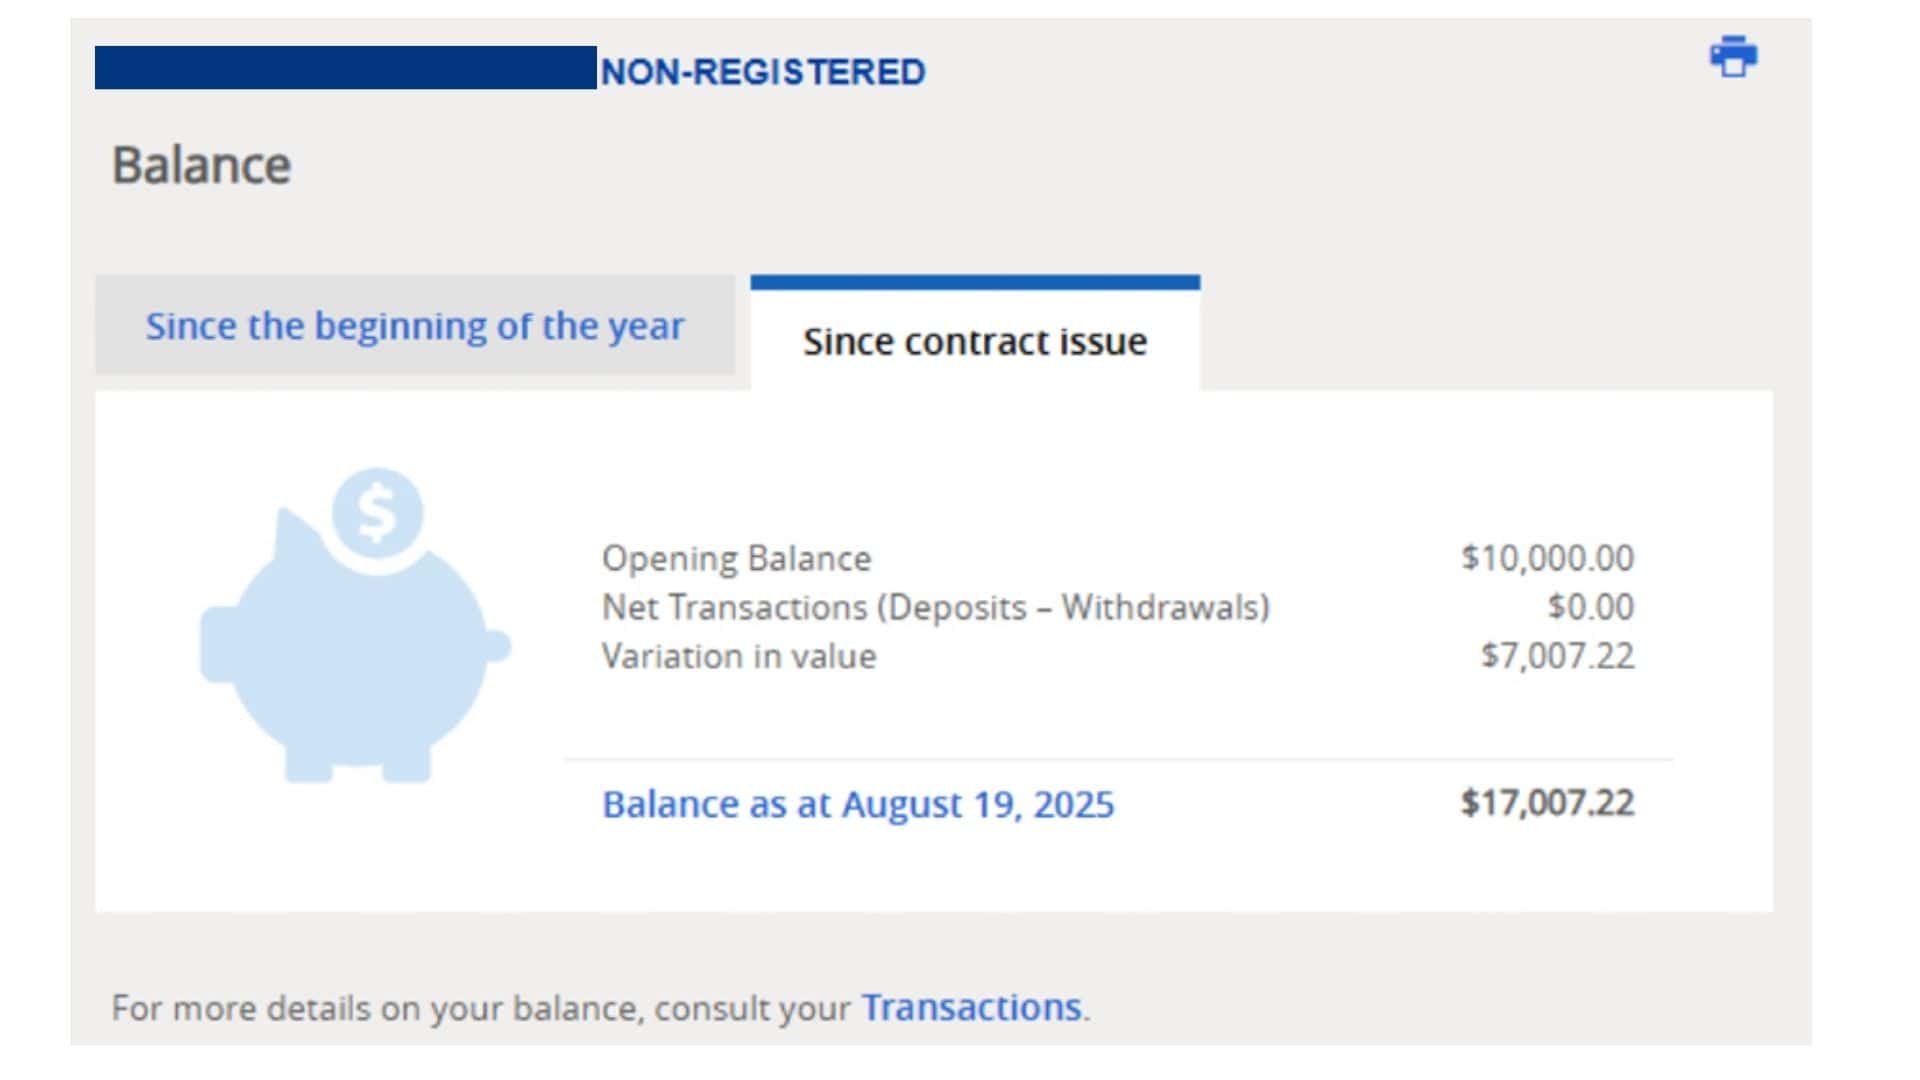This screenshot has height=1080, width=1920.
Task: Click the $7,007.22 variation amount
Action: click(1557, 655)
